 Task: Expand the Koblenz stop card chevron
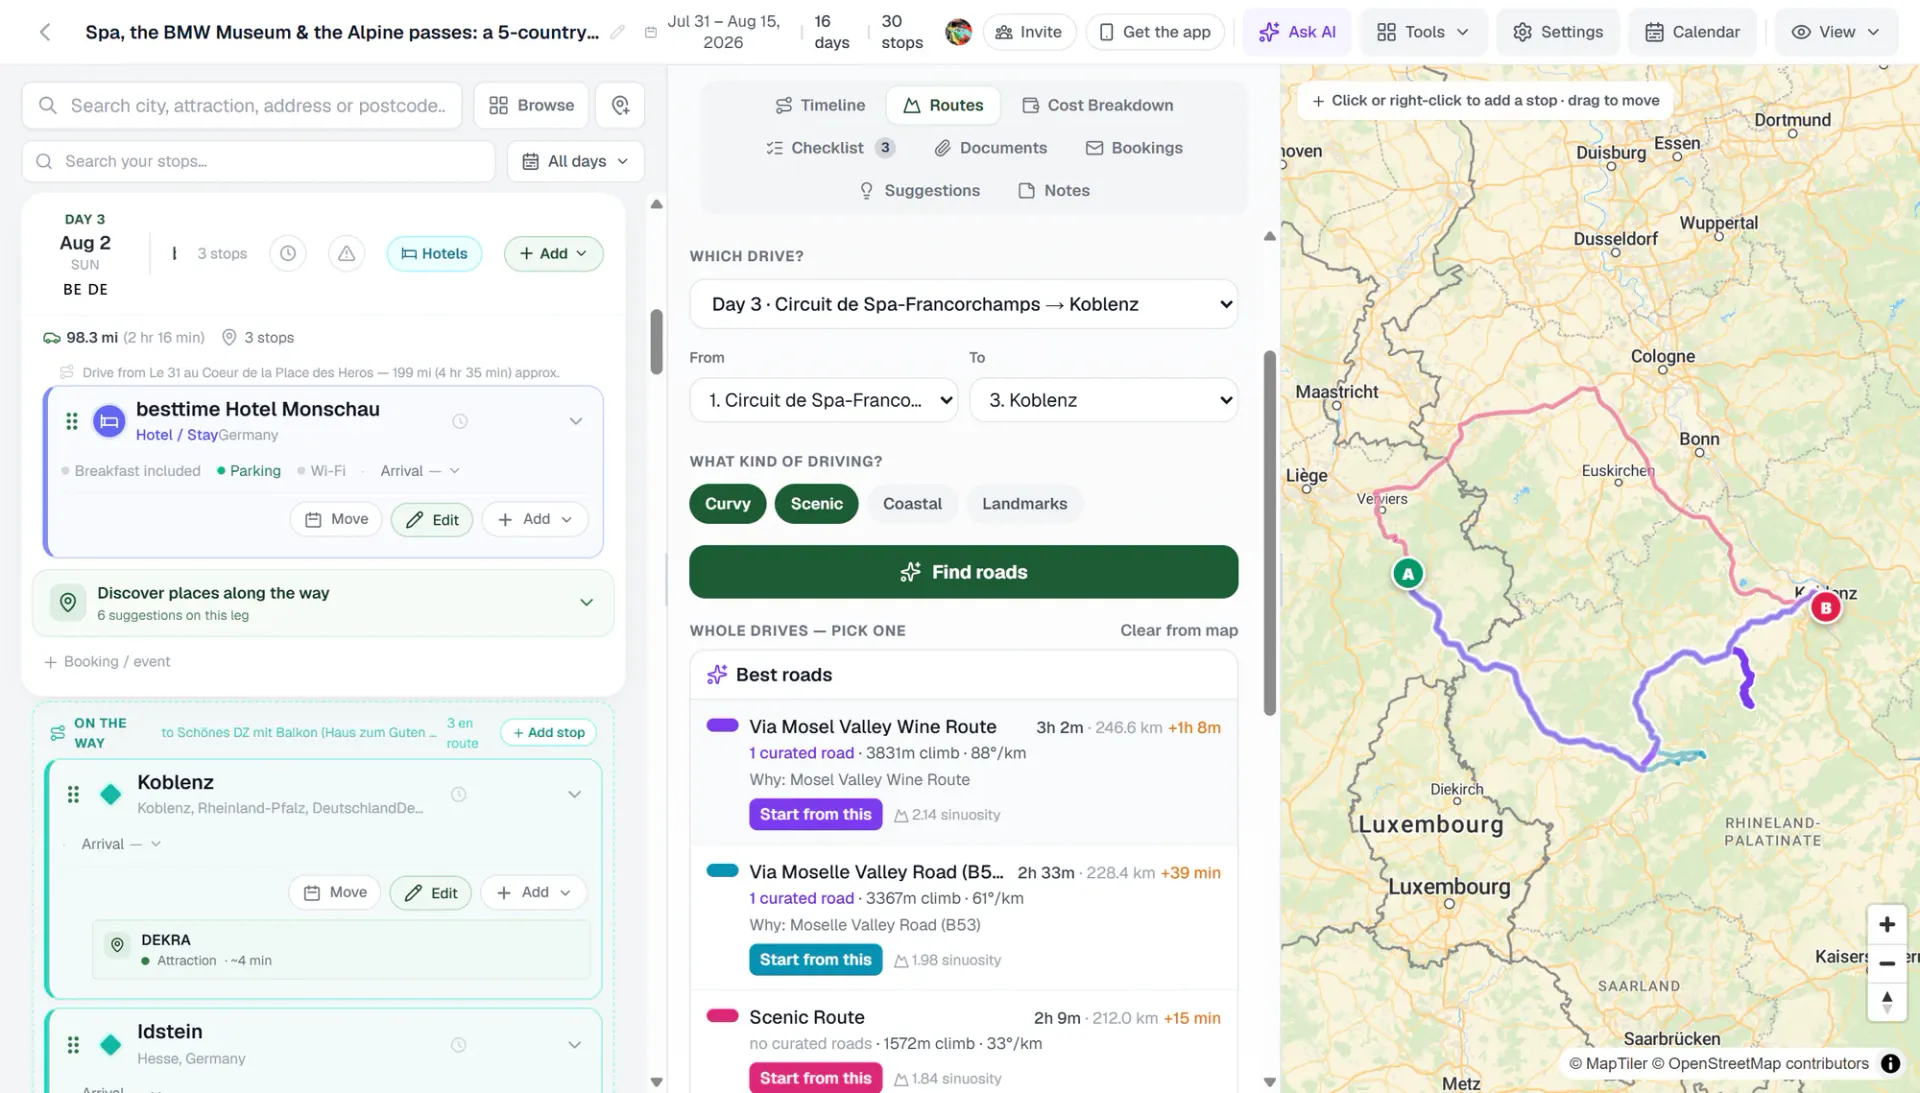tap(575, 794)
